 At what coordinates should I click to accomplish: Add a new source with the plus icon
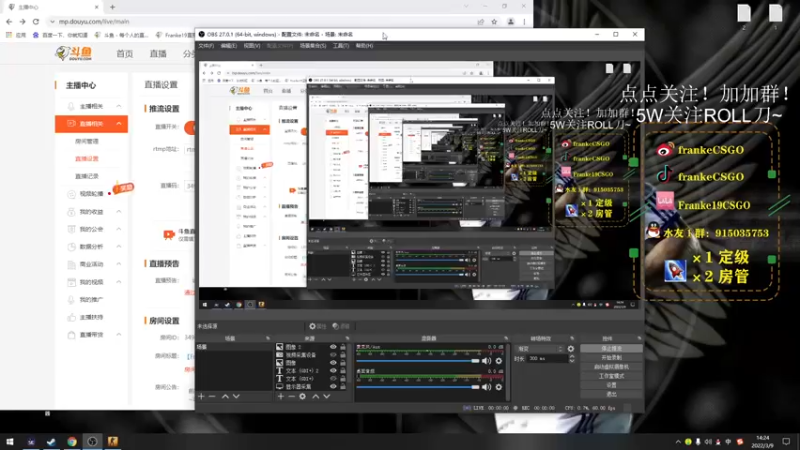pyautogui.click(x=281, y=396)
